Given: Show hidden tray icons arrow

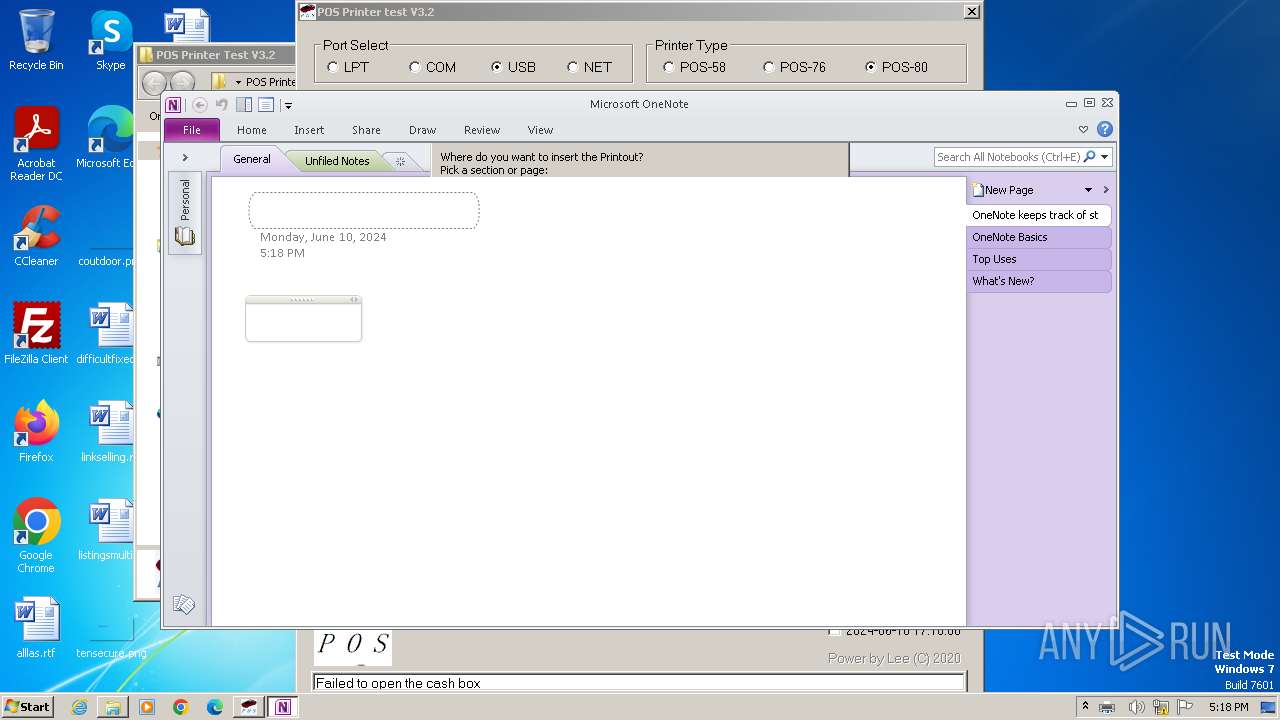Looking at the screenshot, I should 1085,707.
